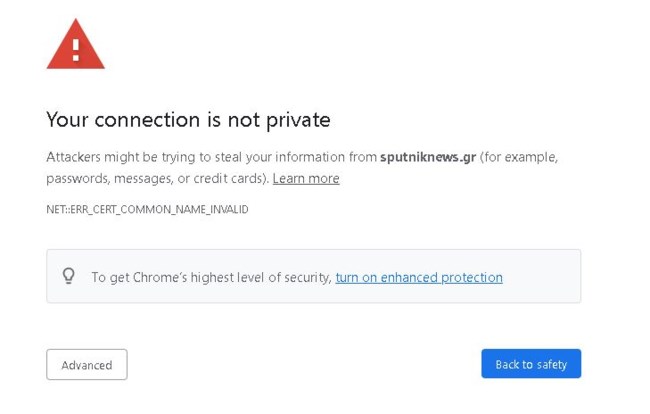650x414 pixels.
Task: Select the bold sputniknews.gr domain name
Action: coord(428,157)
